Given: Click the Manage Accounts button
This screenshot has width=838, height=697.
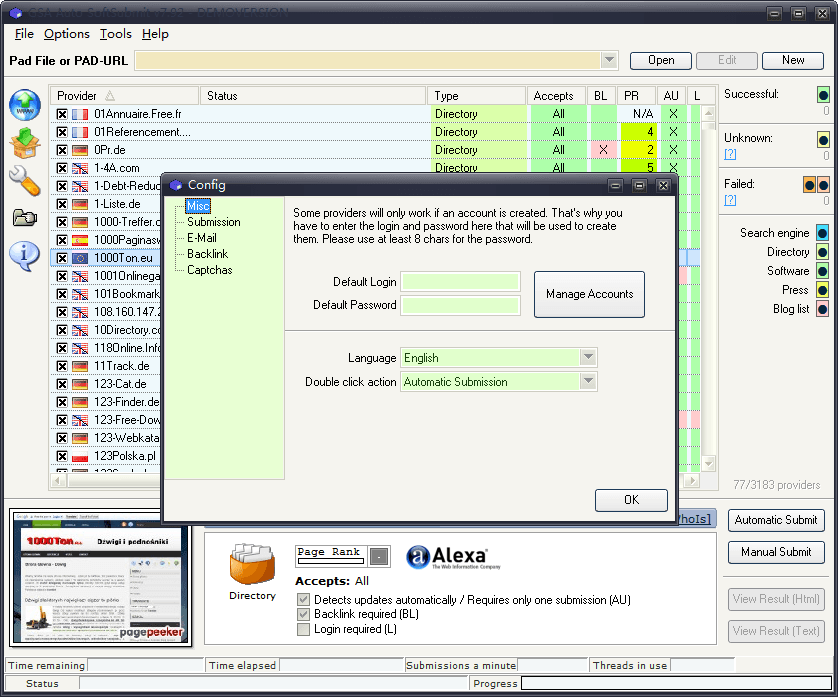Looking at the screenshot, I should 589,294.
